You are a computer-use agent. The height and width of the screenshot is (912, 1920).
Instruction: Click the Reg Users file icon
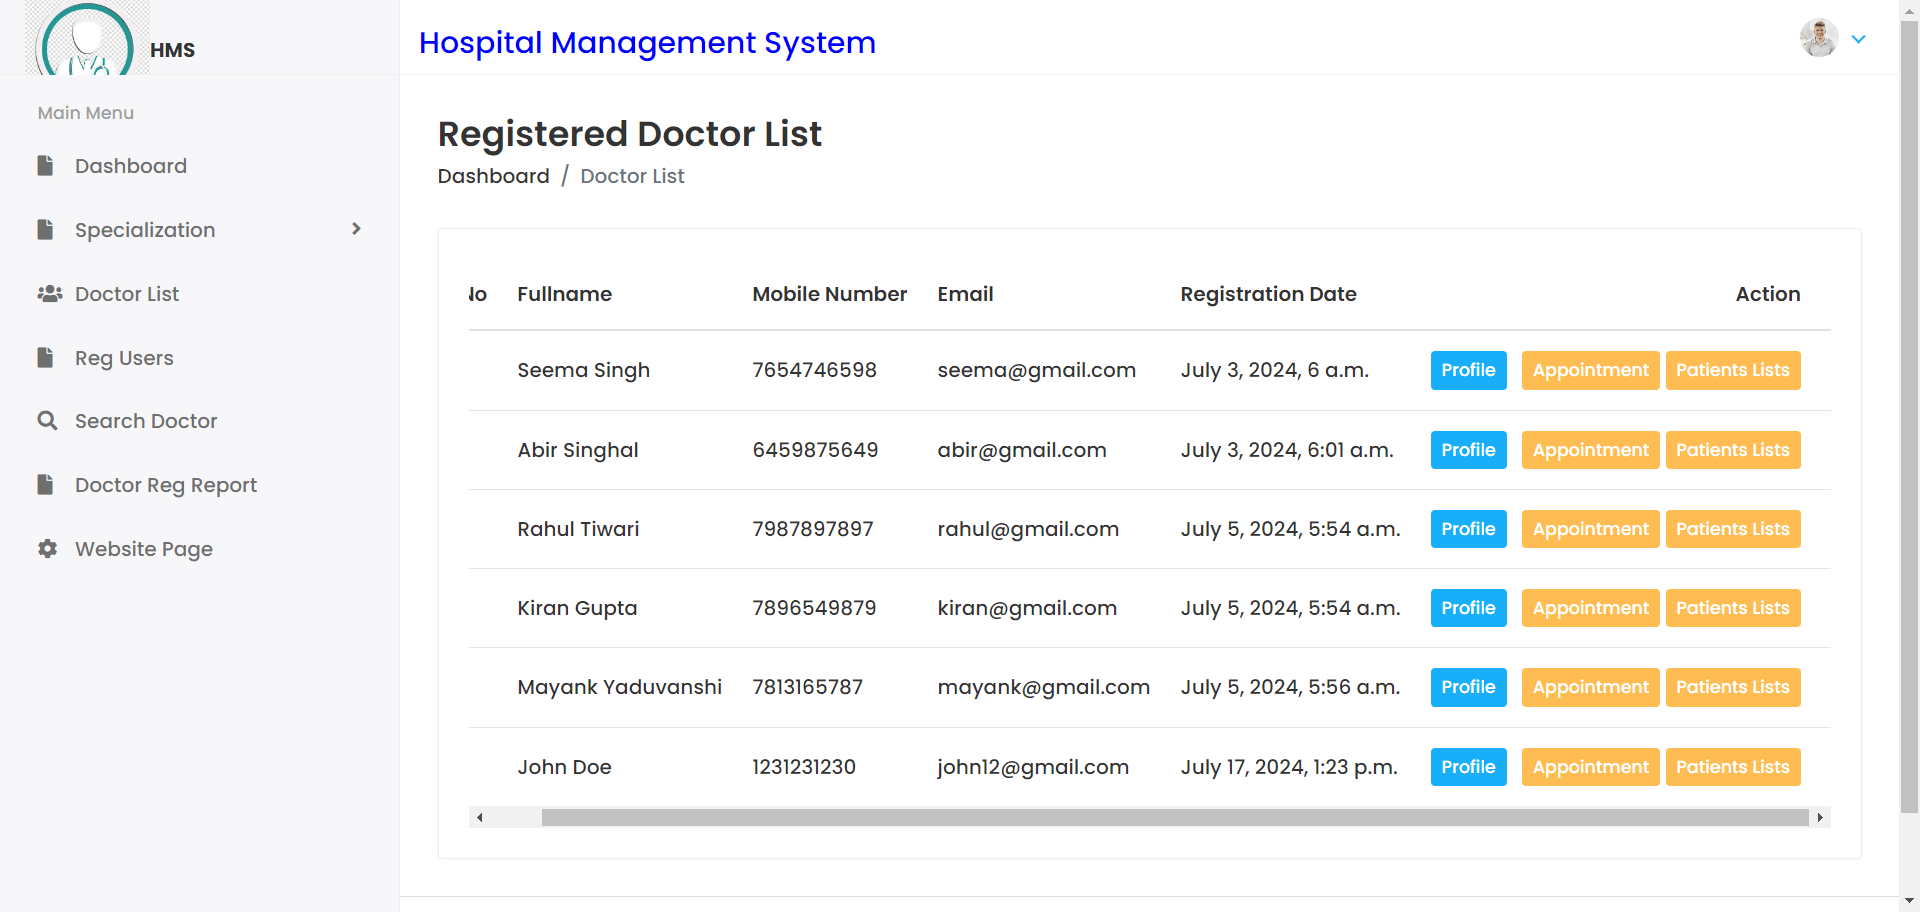pyautogui.click(x=46, y=357)
